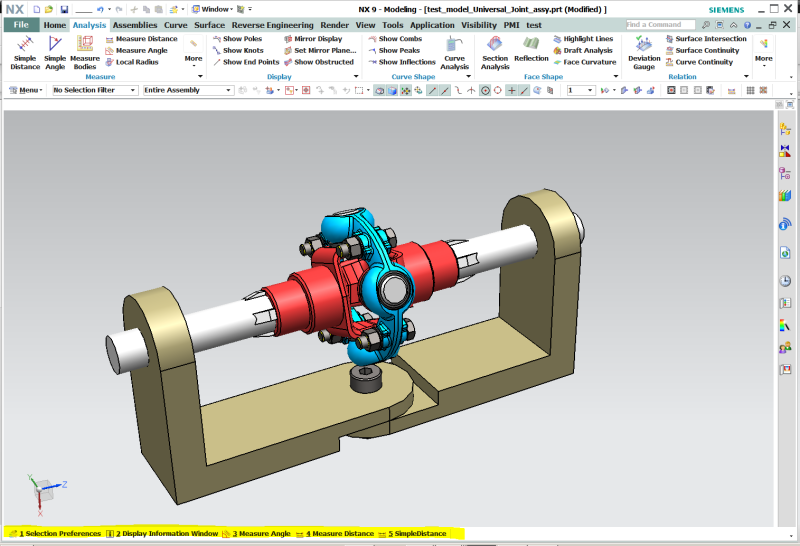The height and width of the screenshot is (546, 800).
Task: Open the Section Analysis tool
Action: (x=495, y=53)
